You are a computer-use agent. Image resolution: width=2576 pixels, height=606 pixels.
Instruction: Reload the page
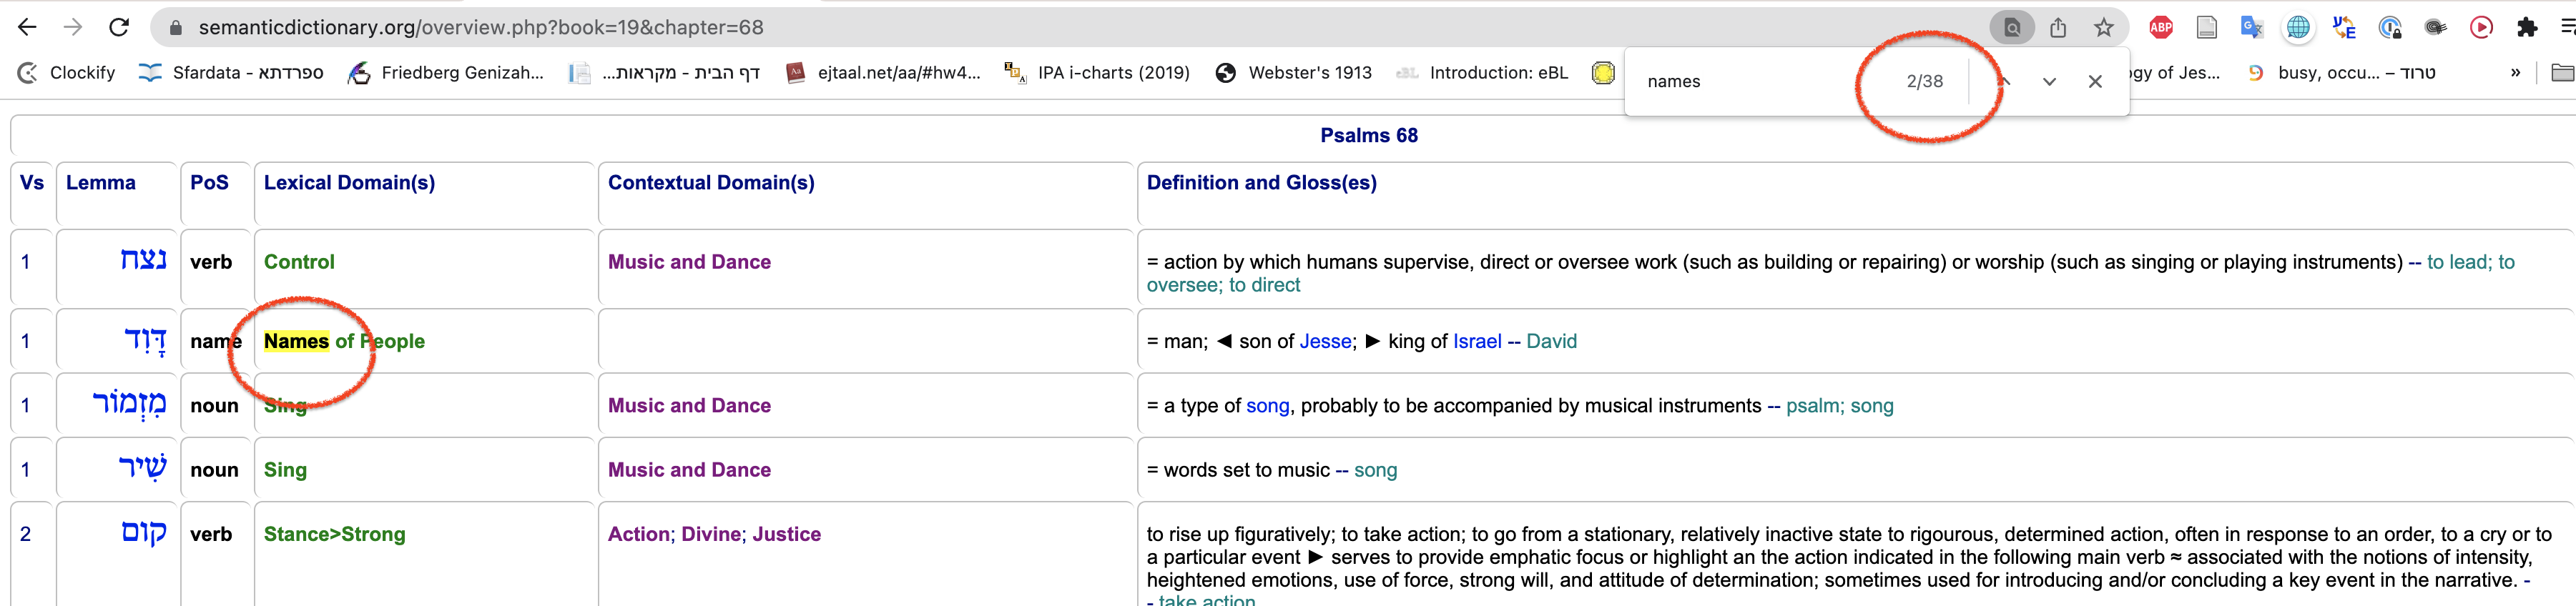pyautogui.click(x=119, y=27)
